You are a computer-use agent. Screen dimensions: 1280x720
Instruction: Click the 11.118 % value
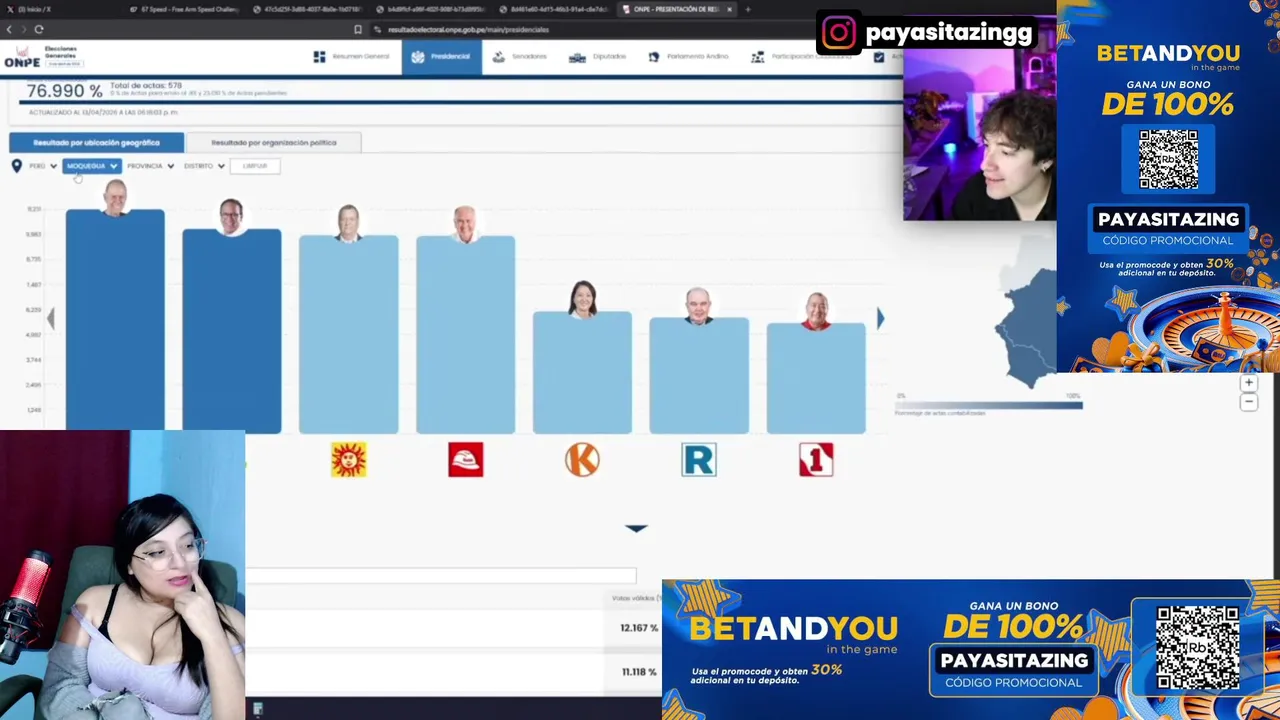point(639,672)
